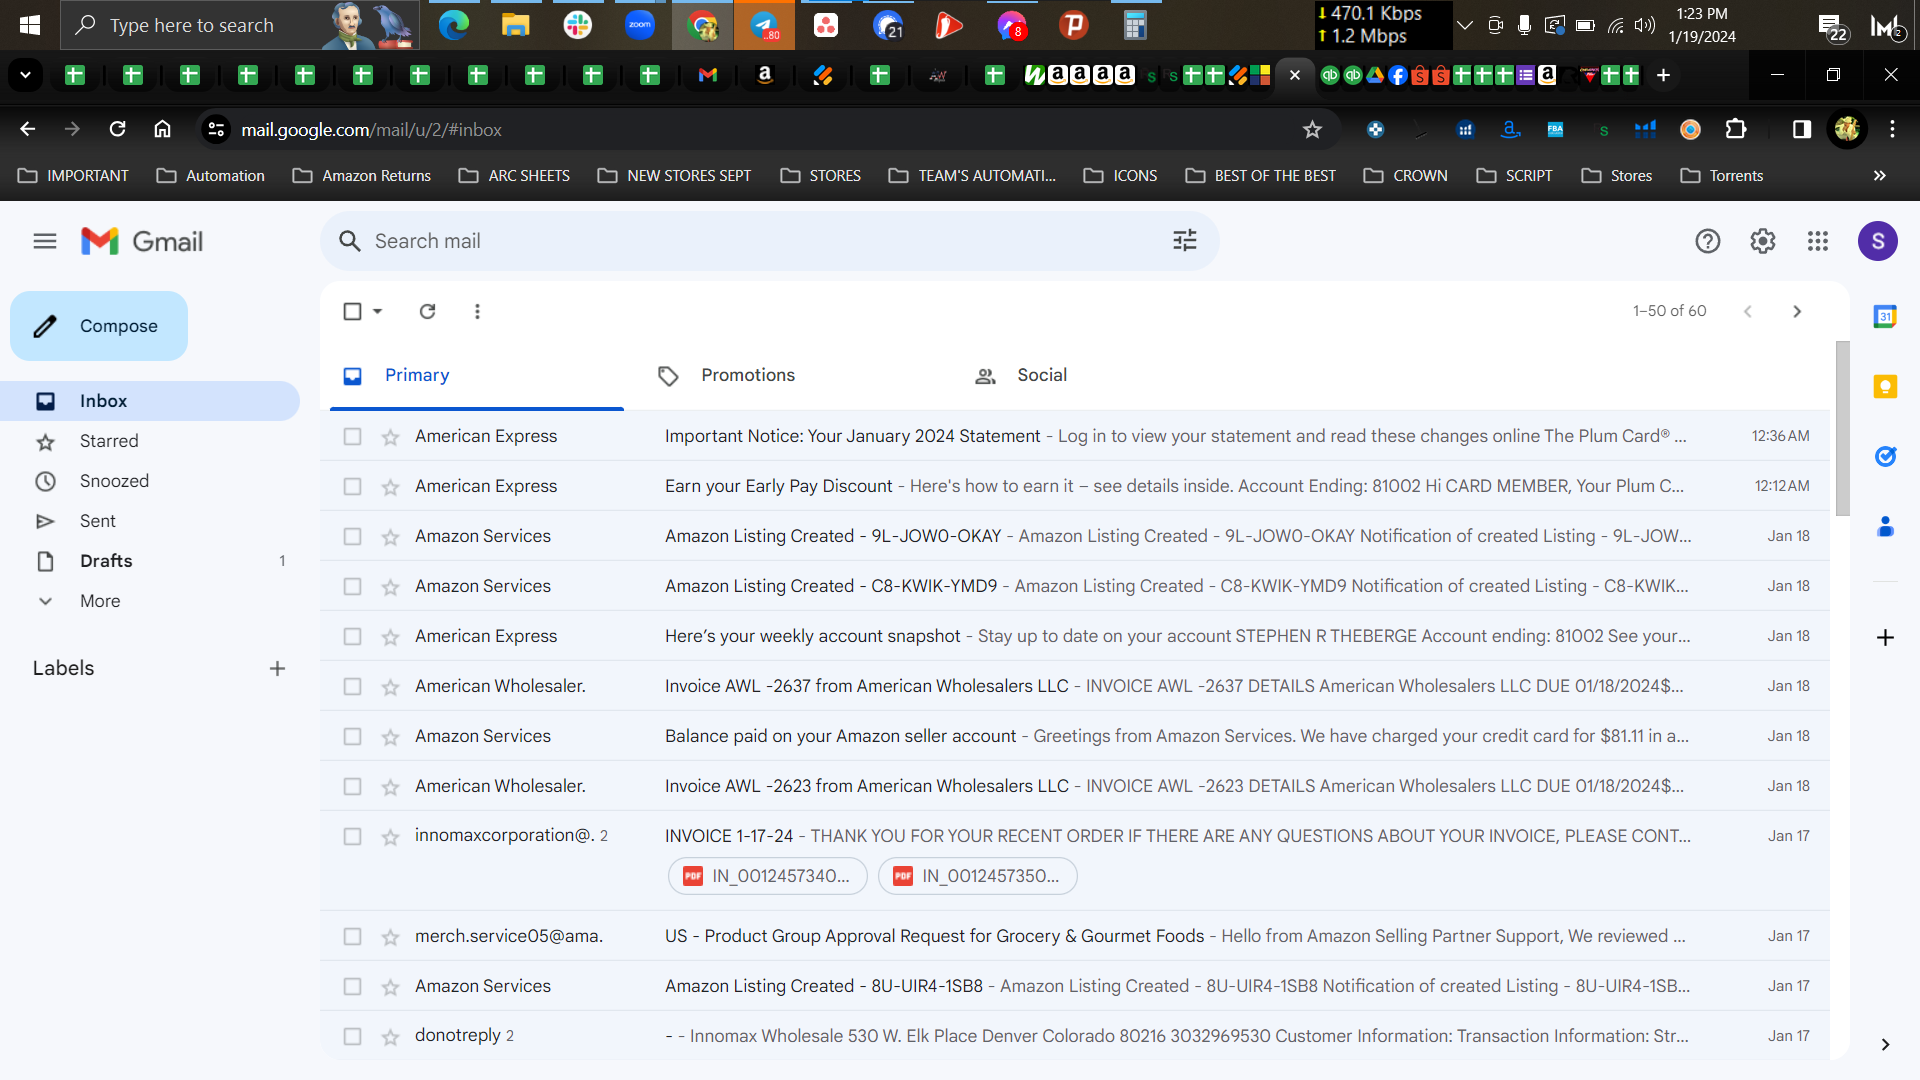Open Google Tasks side panel icon
Viewport: 1920px width, 1080px height.
pyautogui.click(x=1885, y=457)
